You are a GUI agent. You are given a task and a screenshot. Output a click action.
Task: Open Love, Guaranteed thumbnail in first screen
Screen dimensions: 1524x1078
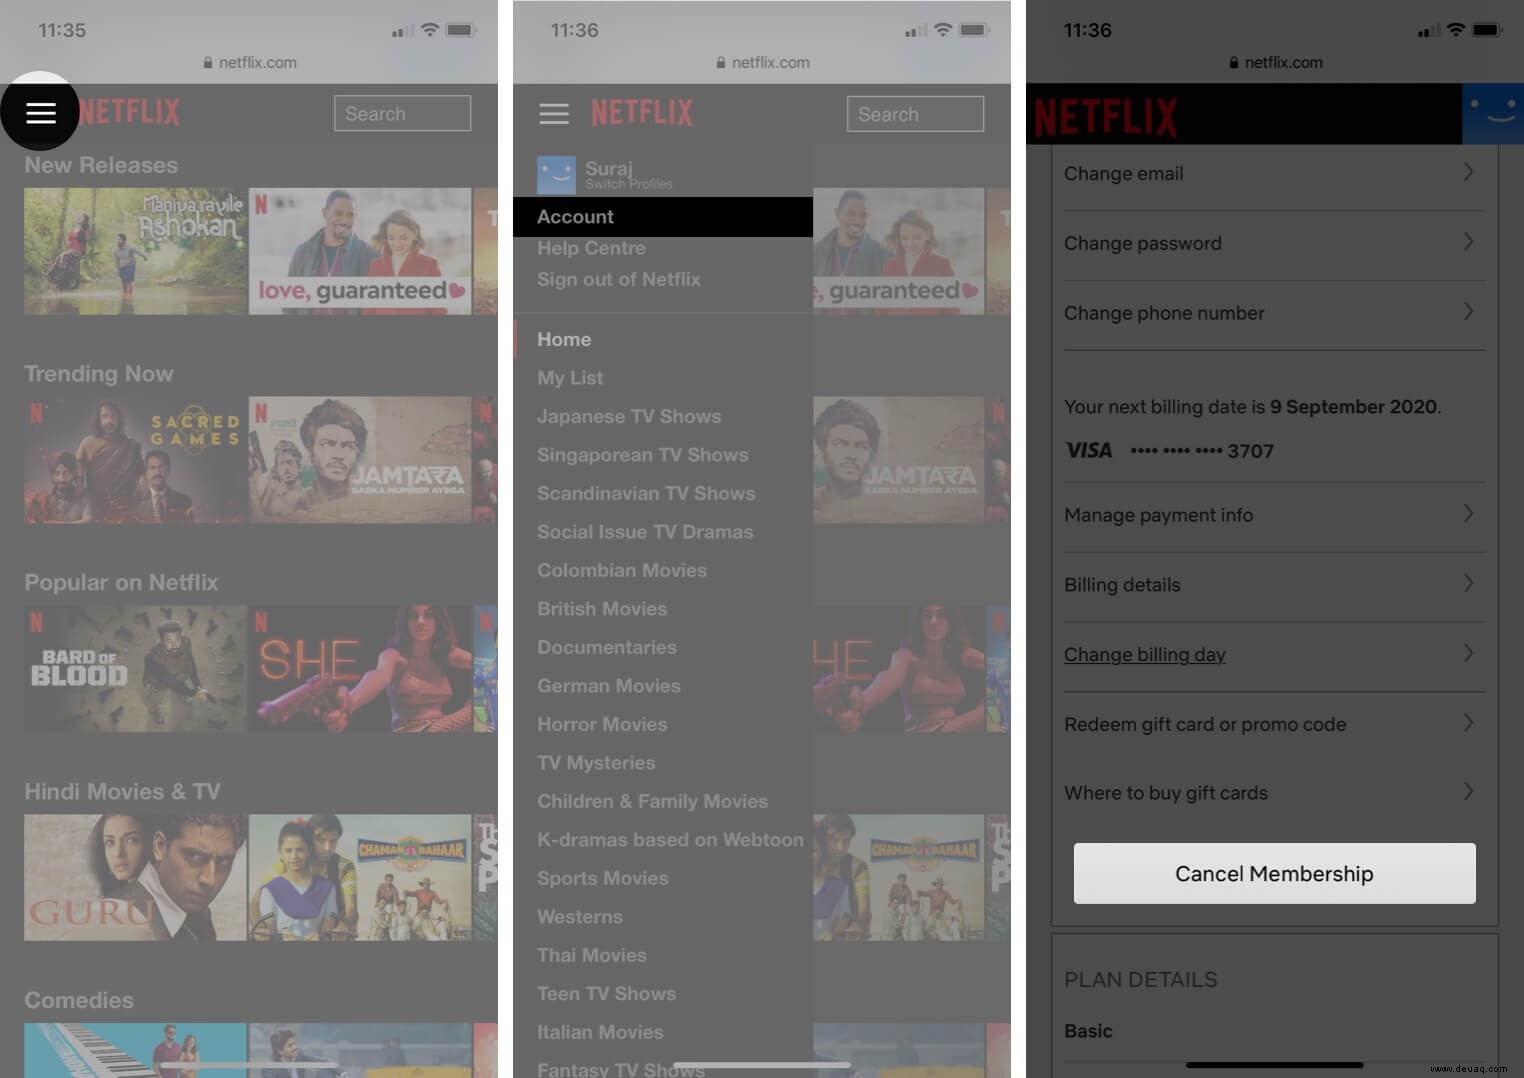click(x=360, y=251)
